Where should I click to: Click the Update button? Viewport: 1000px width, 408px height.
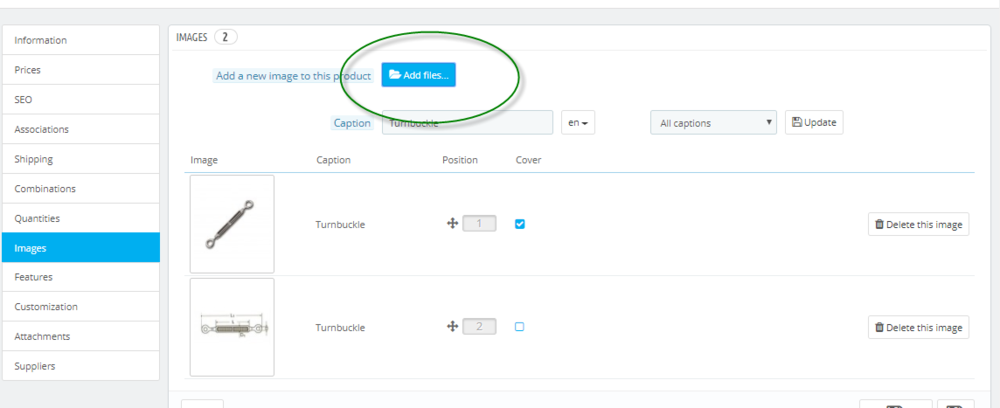point(814,122)
